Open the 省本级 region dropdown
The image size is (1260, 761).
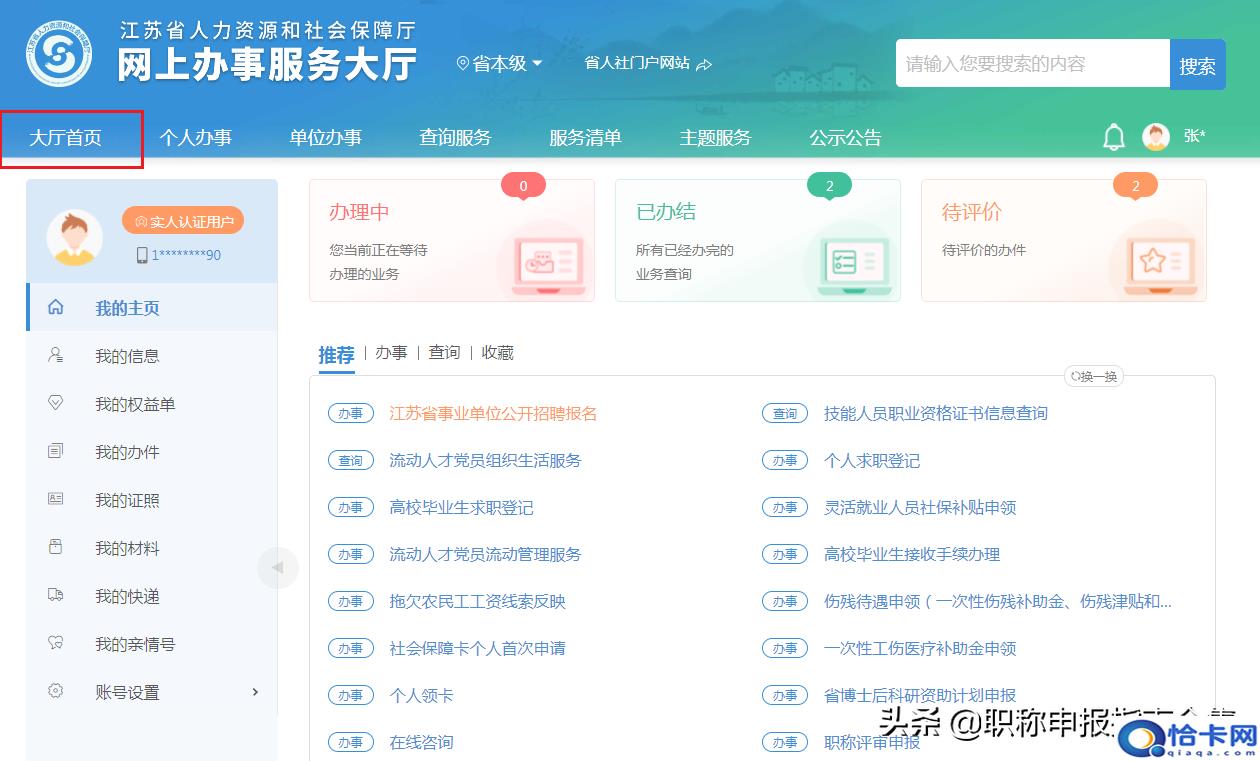[500, 63]
